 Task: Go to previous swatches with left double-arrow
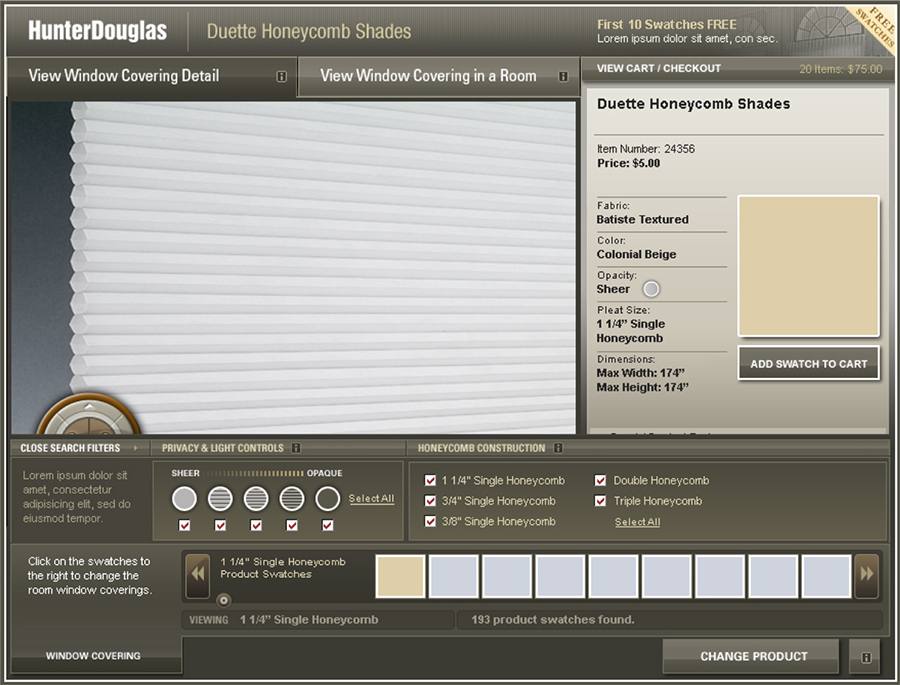click(x=198, y=574)
